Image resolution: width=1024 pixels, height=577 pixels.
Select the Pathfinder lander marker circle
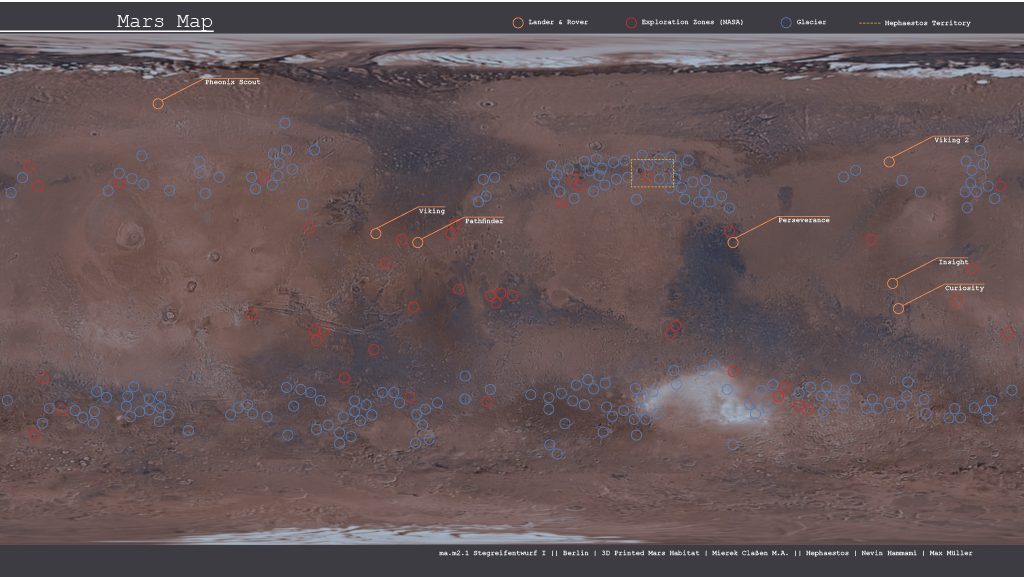[x=418, y=242]
